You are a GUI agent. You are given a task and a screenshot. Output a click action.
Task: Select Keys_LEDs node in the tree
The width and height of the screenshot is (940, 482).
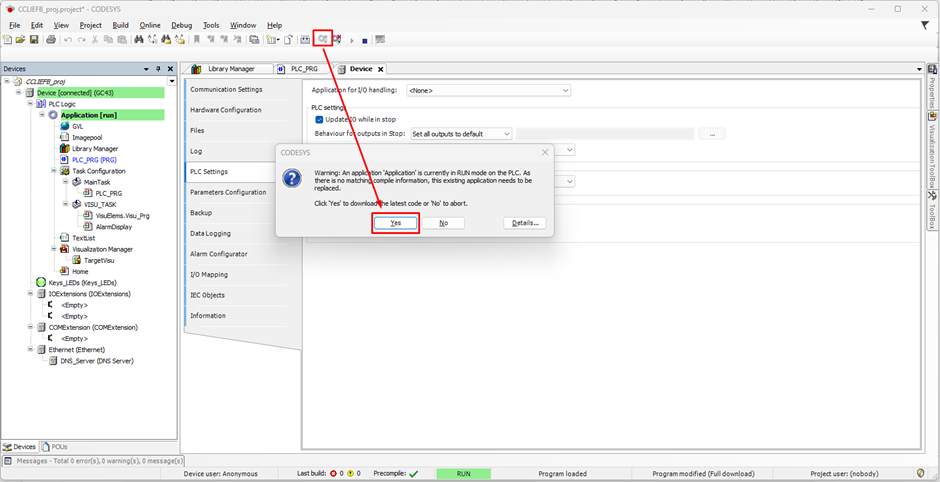click(82, 282)
